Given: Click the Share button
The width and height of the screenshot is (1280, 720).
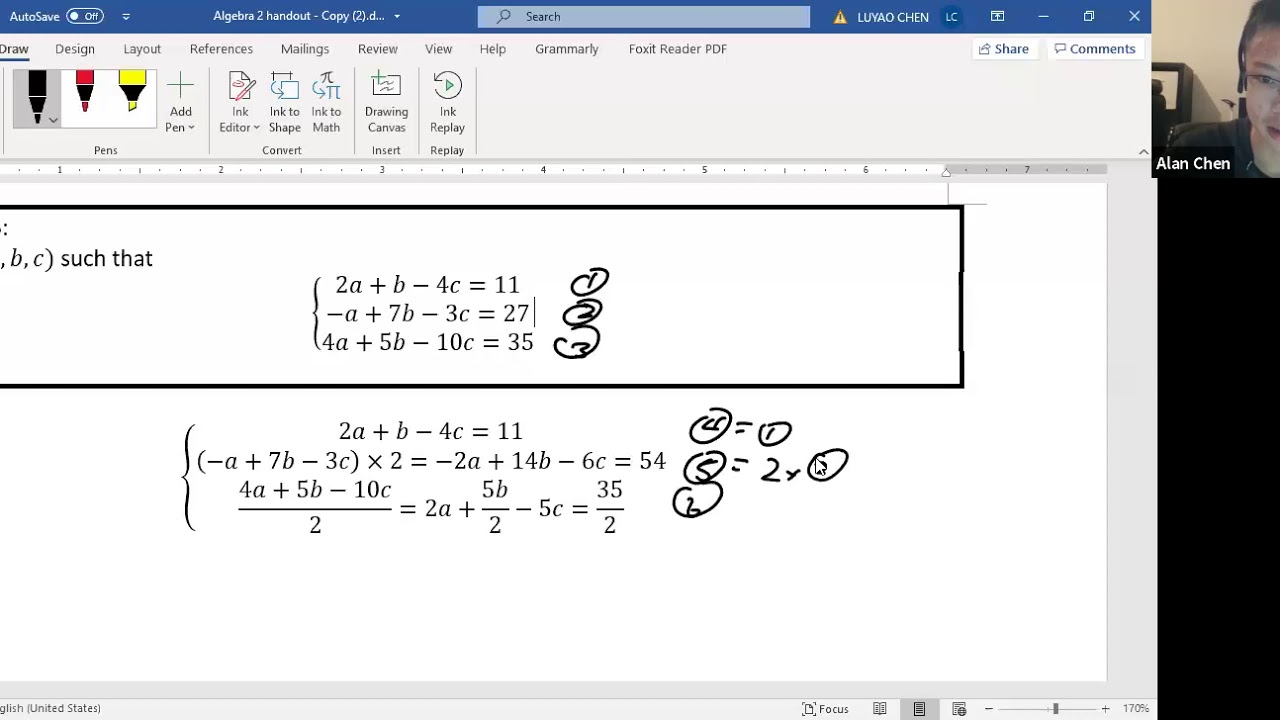Looking at the screenshot, I should pos(1004,49).
